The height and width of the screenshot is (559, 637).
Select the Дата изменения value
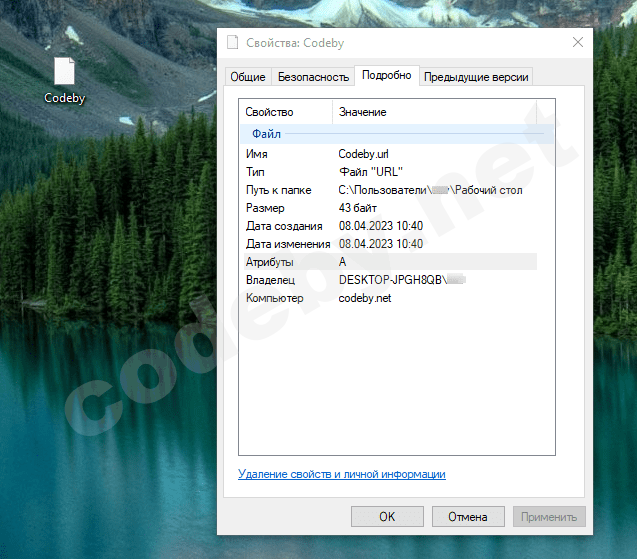click(x=381, y=244)
